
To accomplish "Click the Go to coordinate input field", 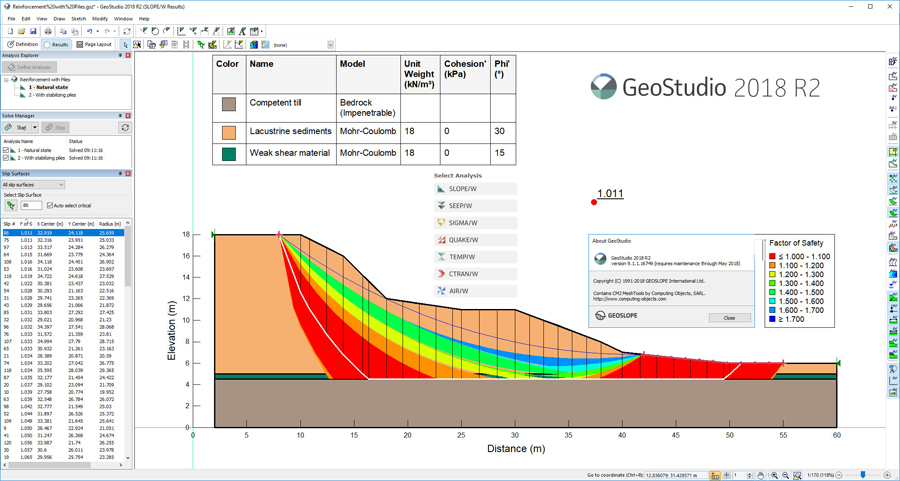I will pos(676,475).
